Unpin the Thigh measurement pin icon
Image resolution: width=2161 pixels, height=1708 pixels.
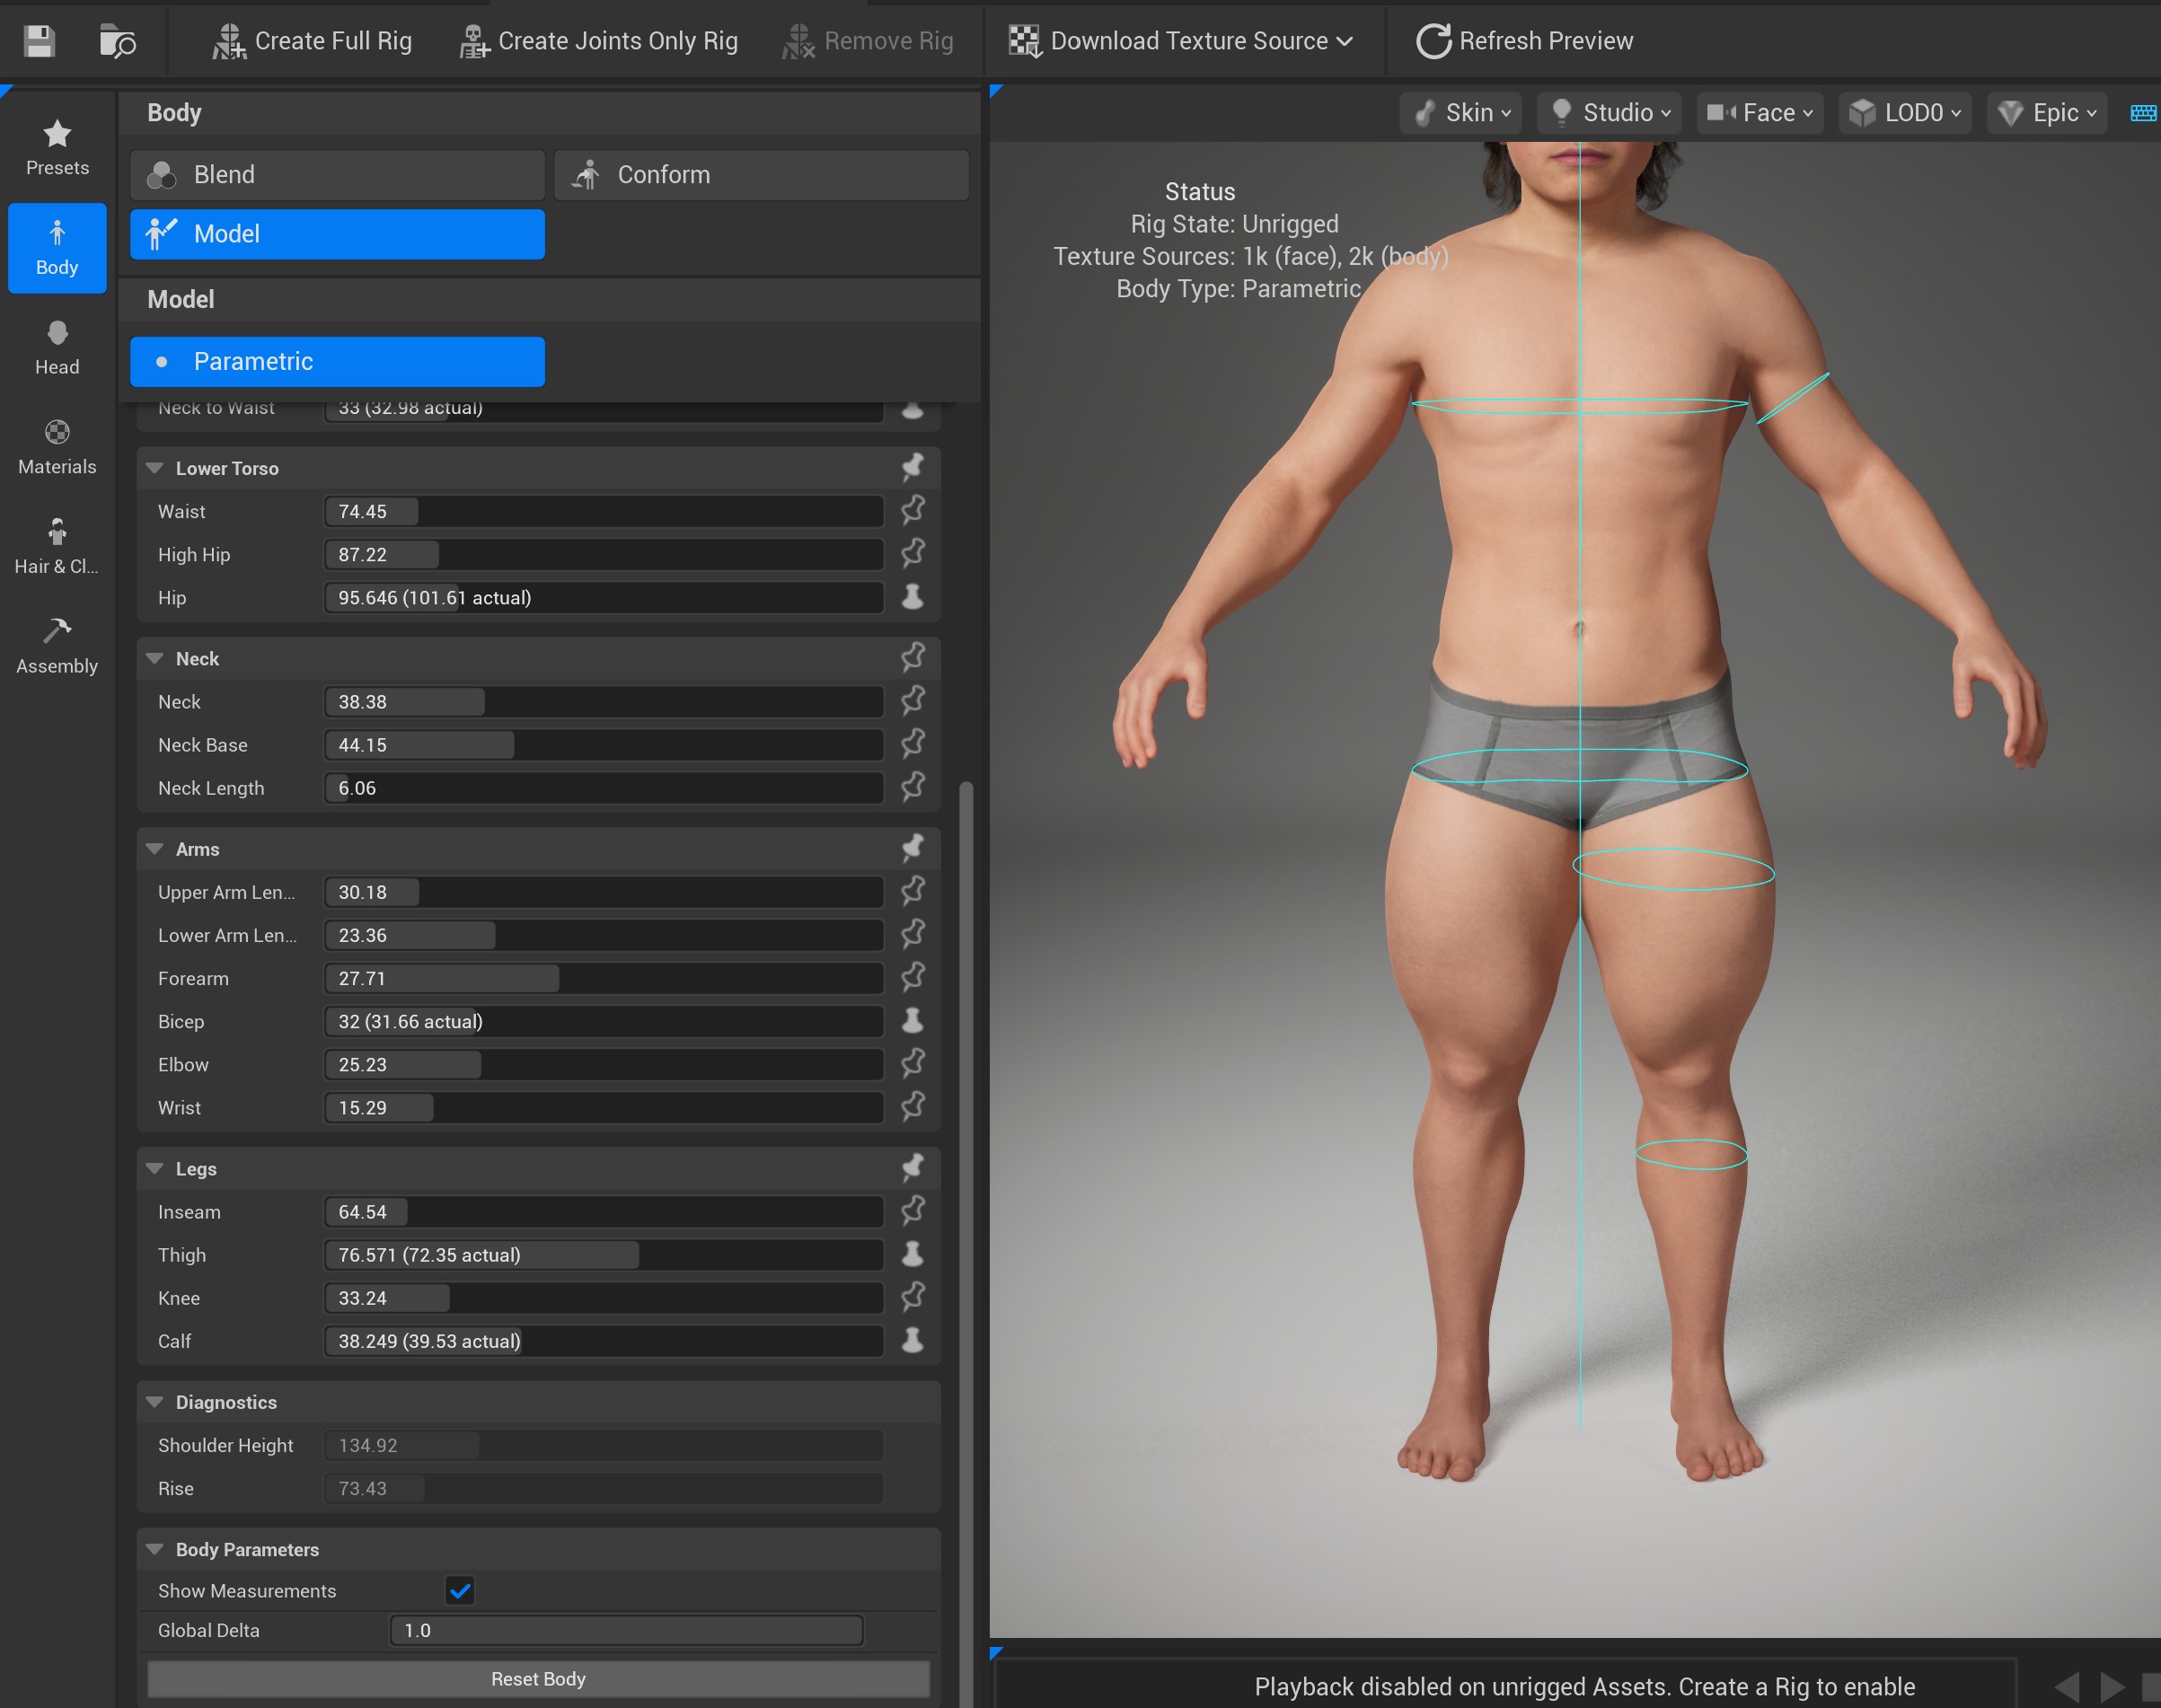(912, 1254)
